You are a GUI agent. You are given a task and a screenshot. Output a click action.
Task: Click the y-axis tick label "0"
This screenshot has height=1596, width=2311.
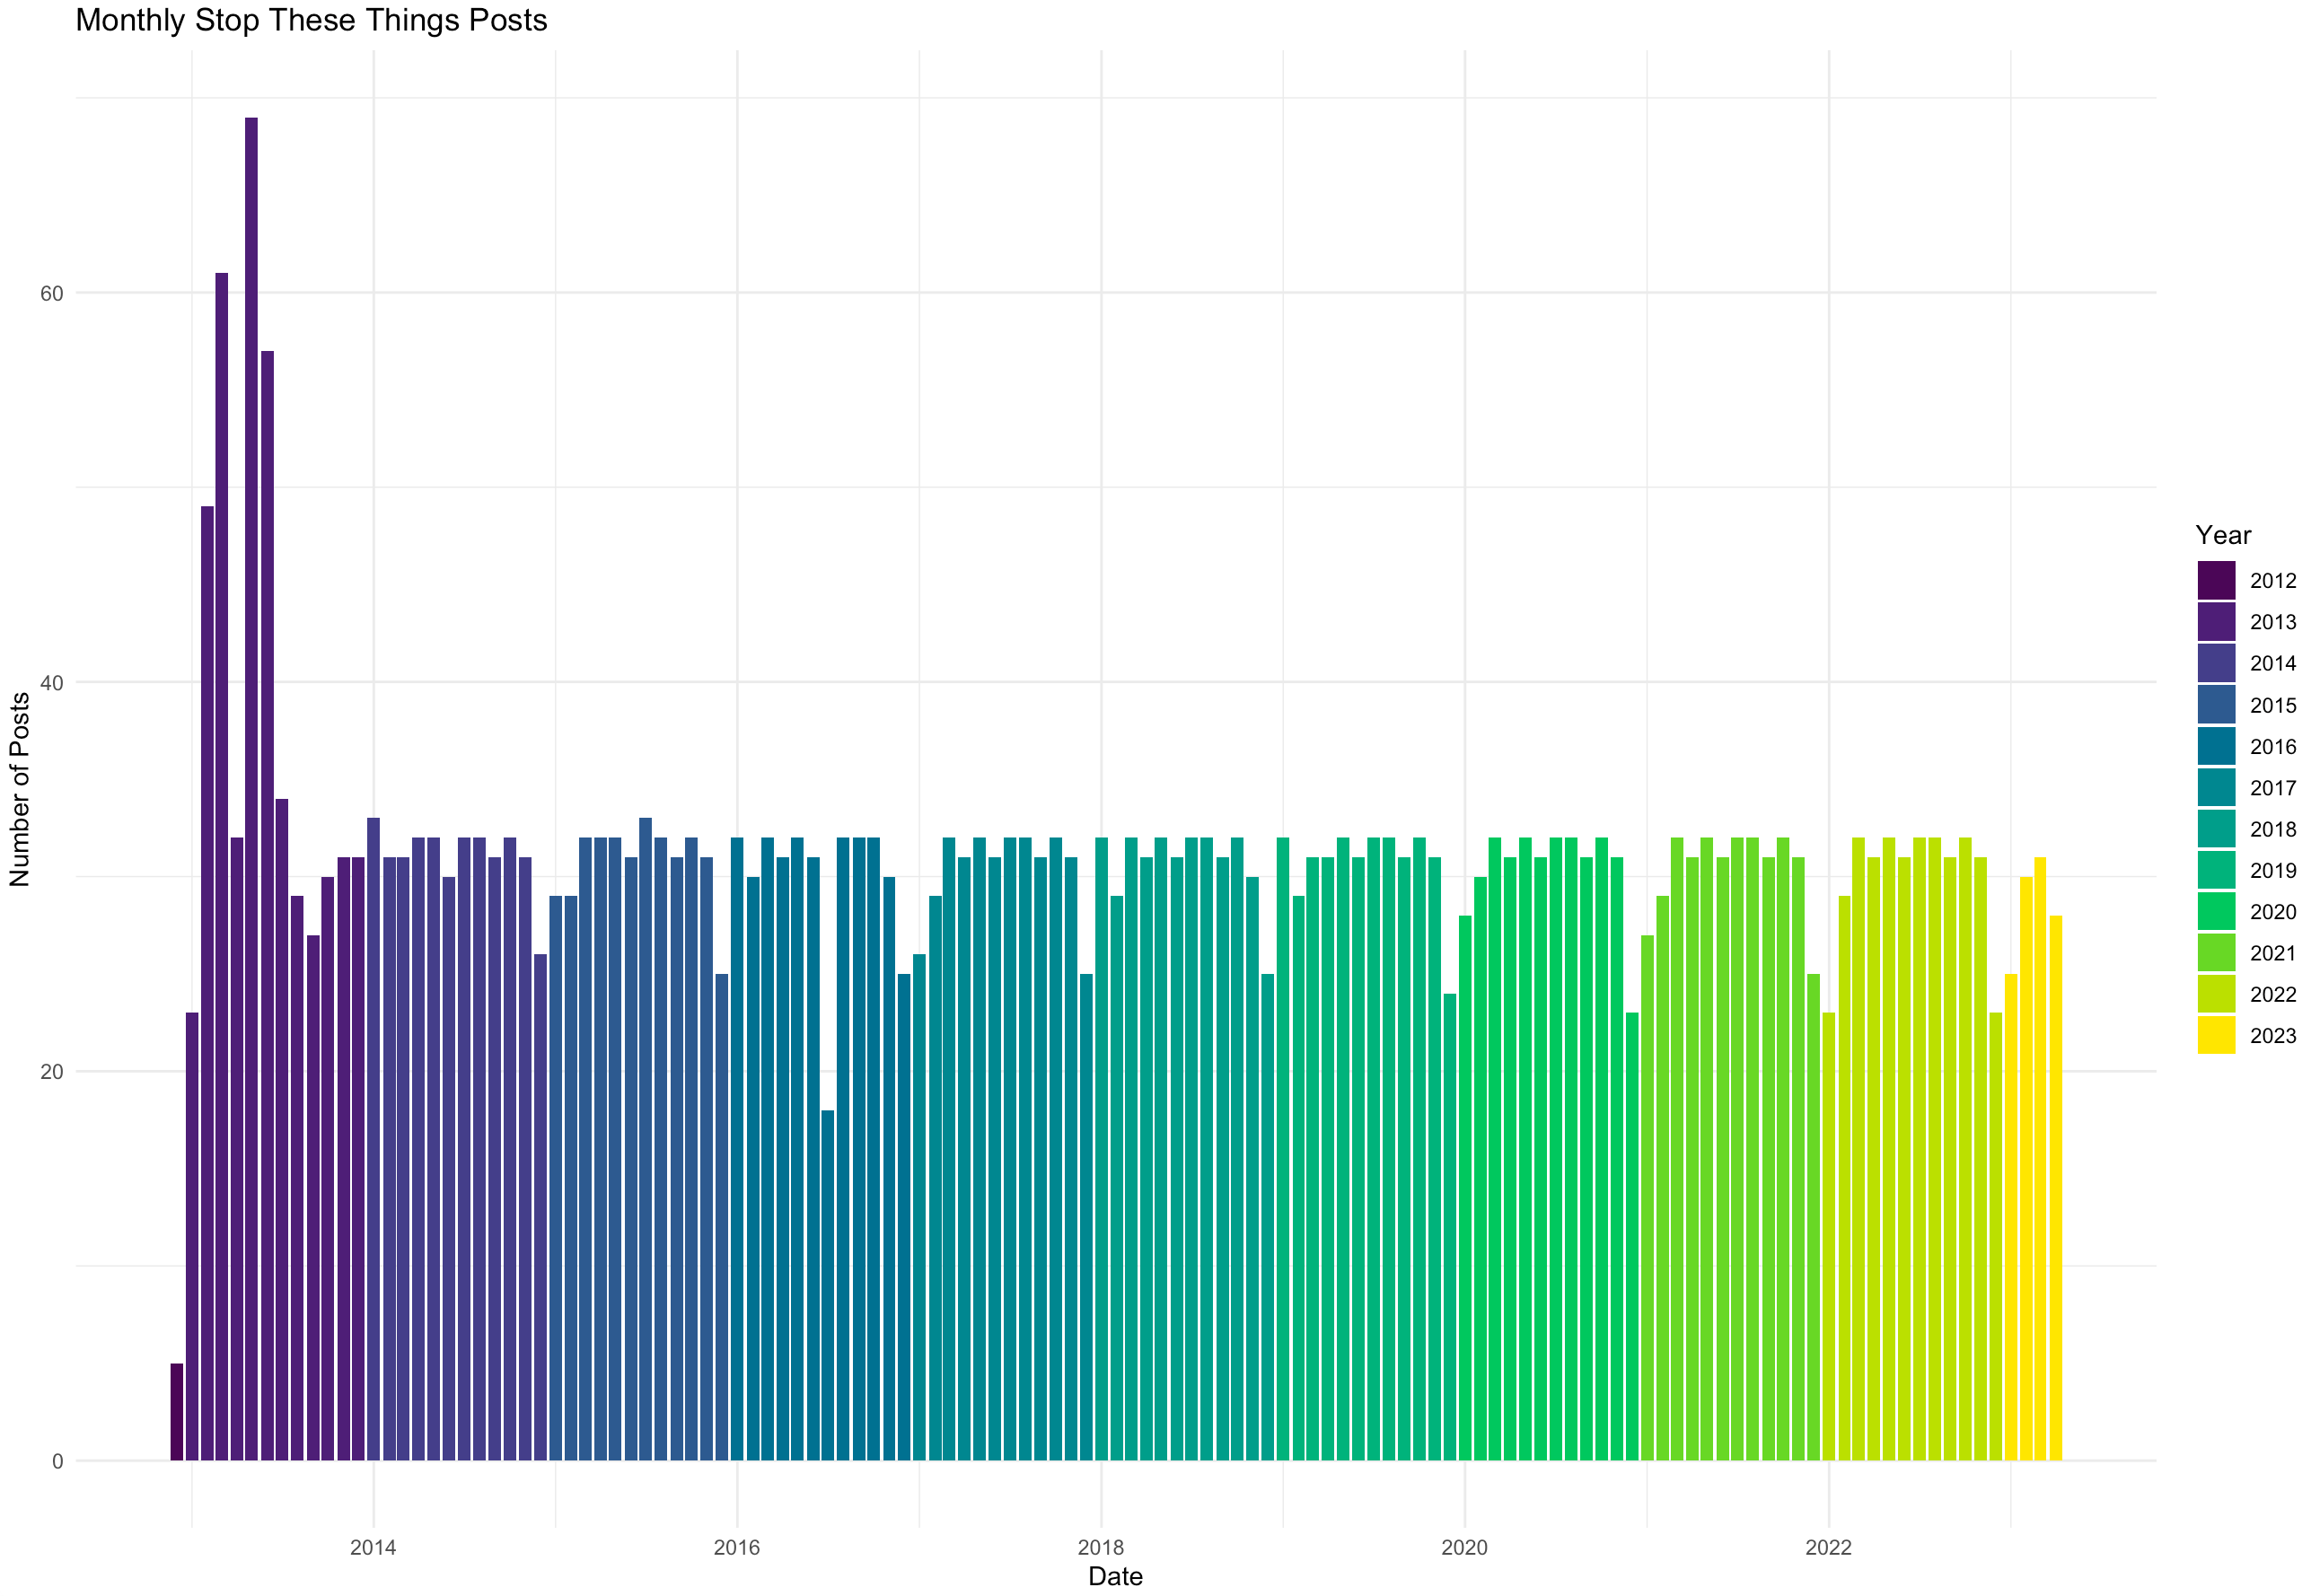pyautogui.click(x=57, y=1461)
